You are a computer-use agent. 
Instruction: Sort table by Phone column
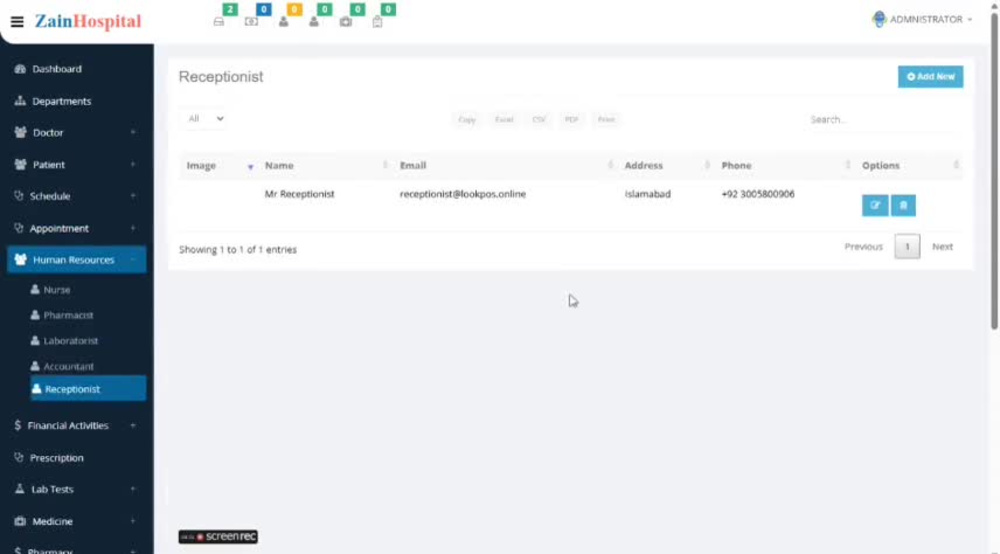tap(784, 166)
